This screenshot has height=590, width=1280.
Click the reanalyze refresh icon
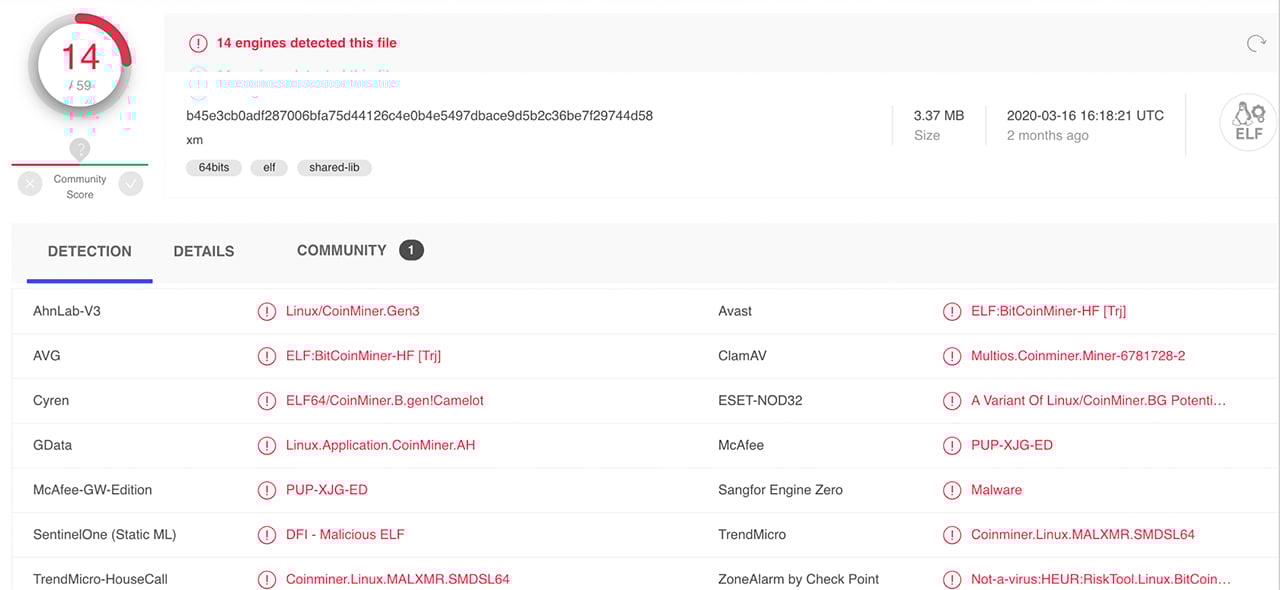pos(1256,43)
